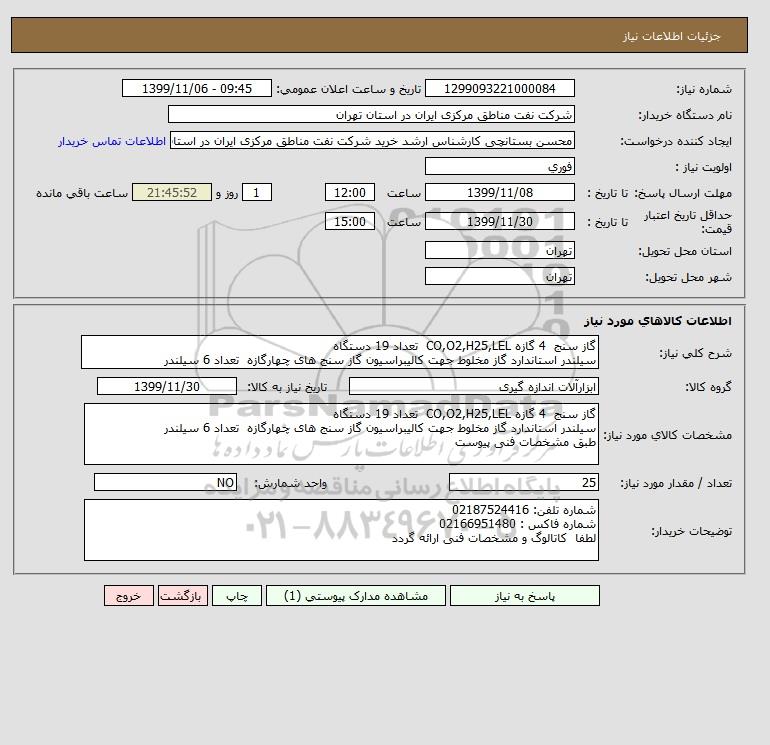This screenshot has width=770, height=745.
Task: Click the general need description box
Action: click(340, 353)
